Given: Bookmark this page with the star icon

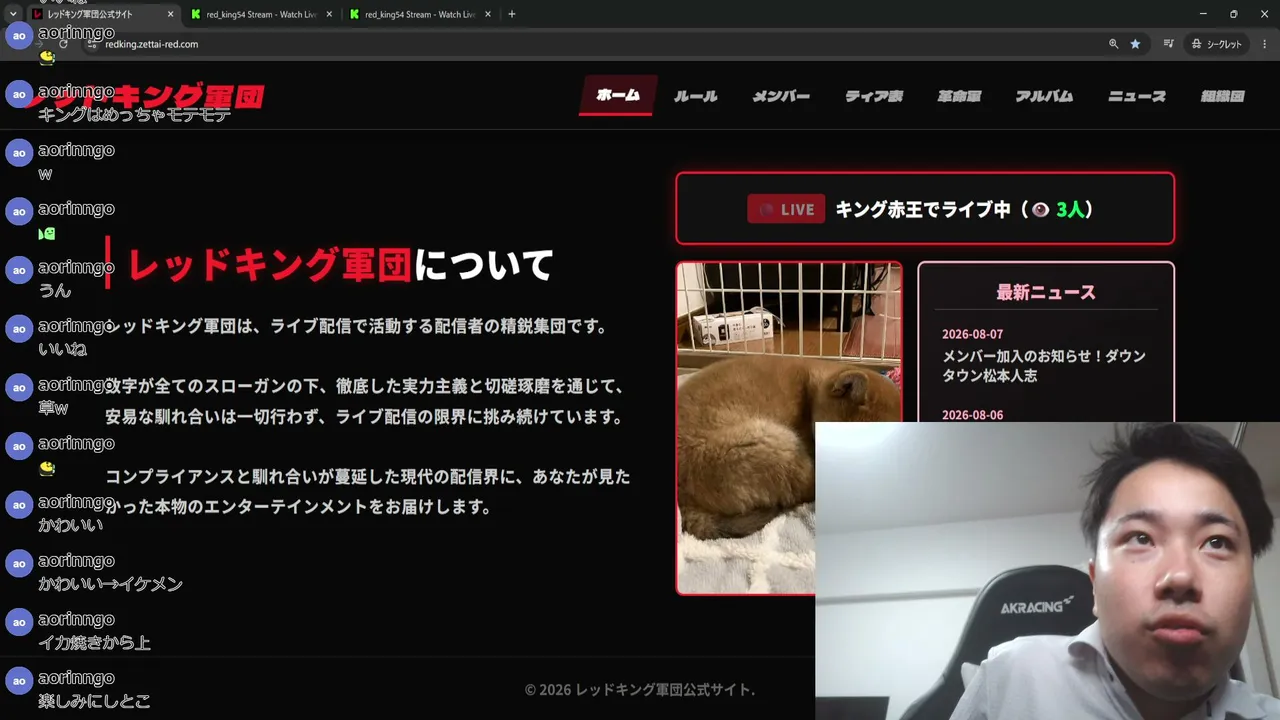Looking at the screenshot, I should [1135, 44].
